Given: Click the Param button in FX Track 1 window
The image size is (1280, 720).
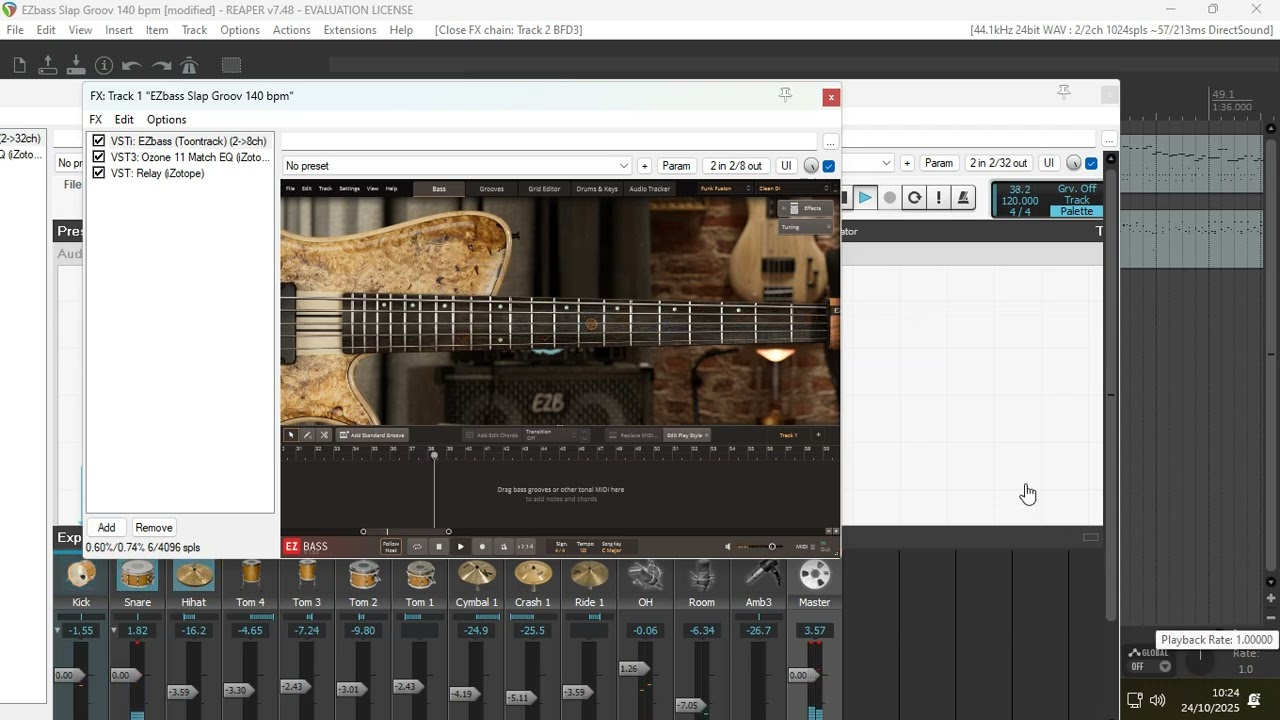Looking at the screenshot, I should [676, 166].
